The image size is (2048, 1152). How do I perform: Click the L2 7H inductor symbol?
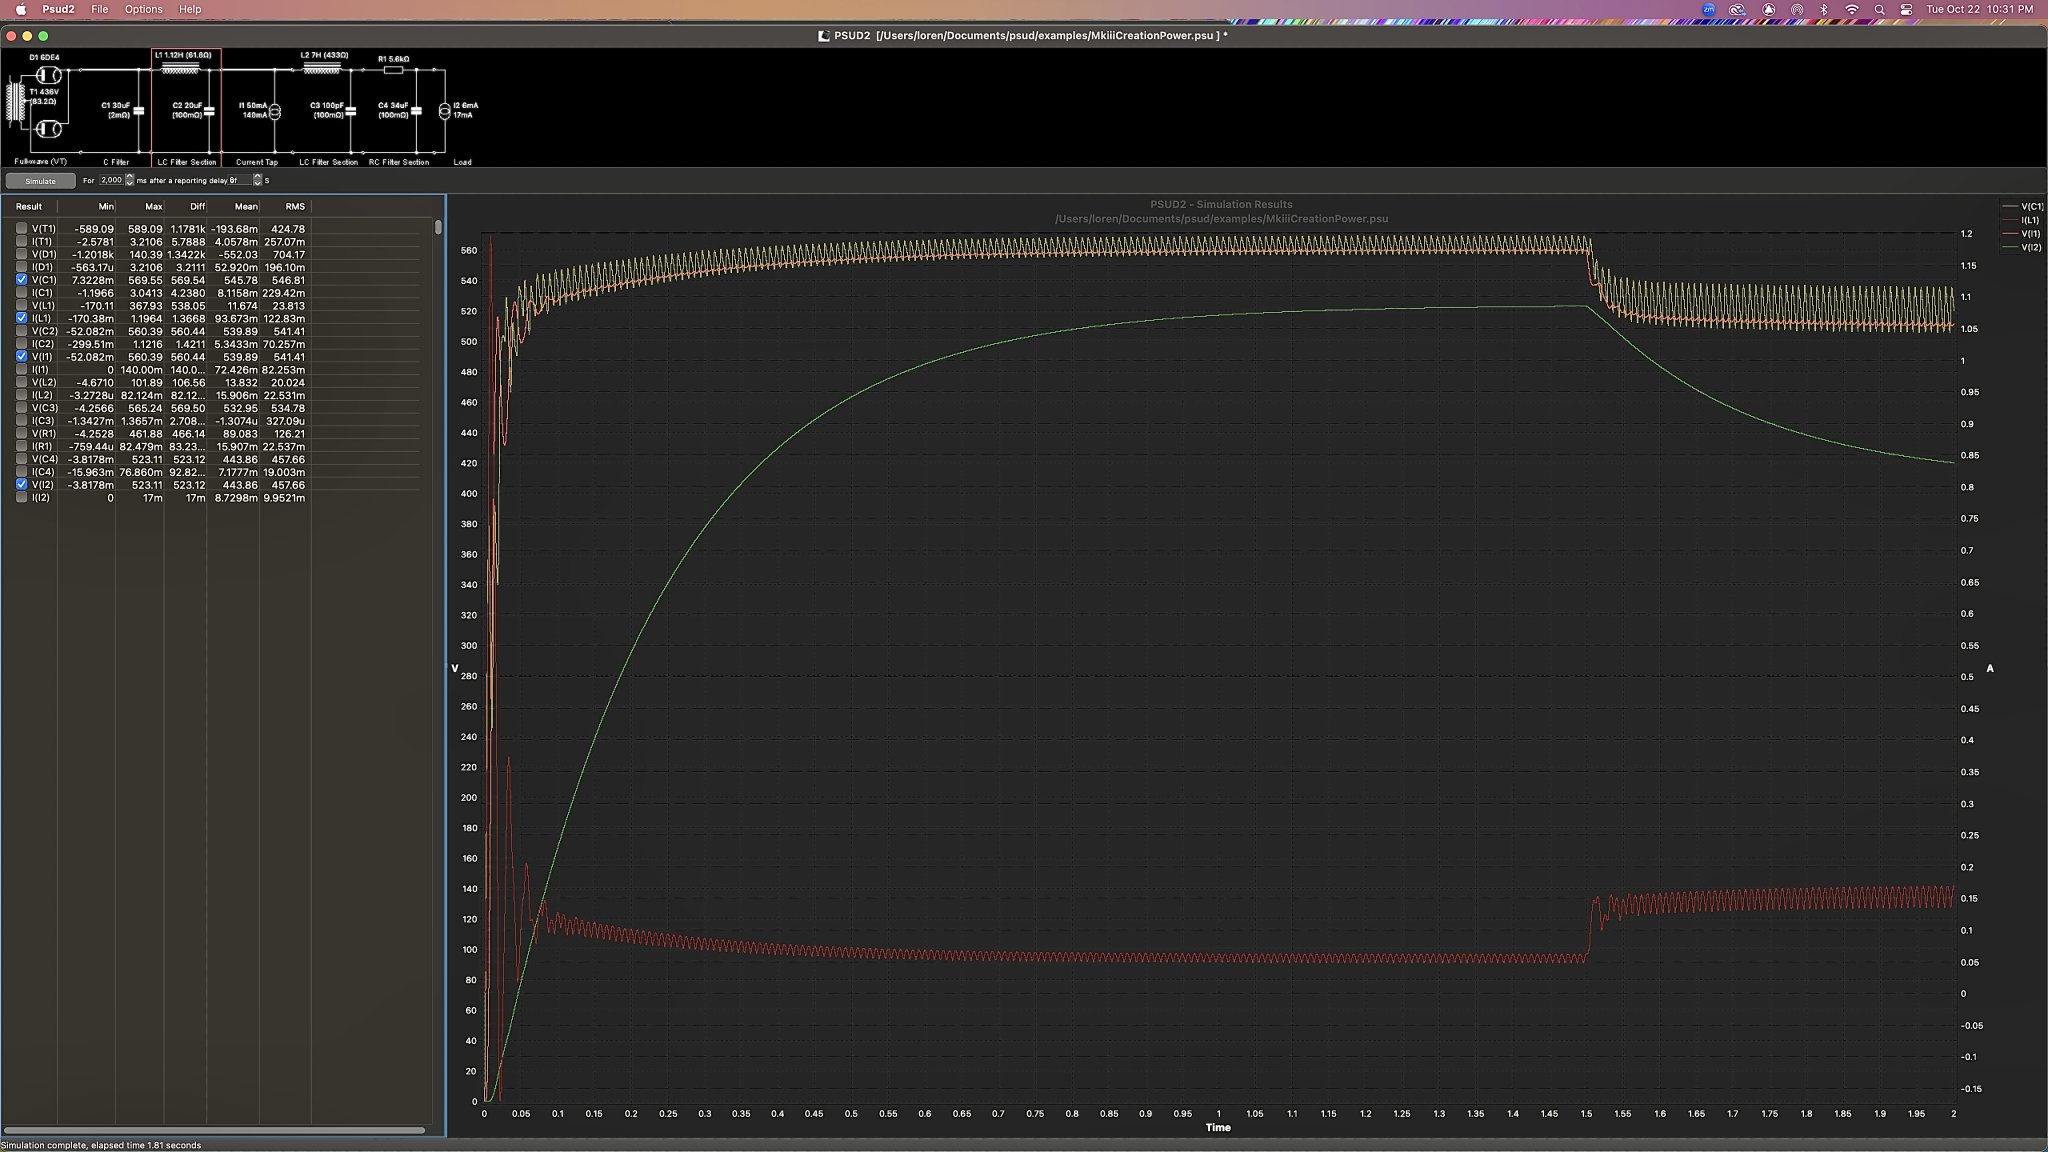pos(321,68)
